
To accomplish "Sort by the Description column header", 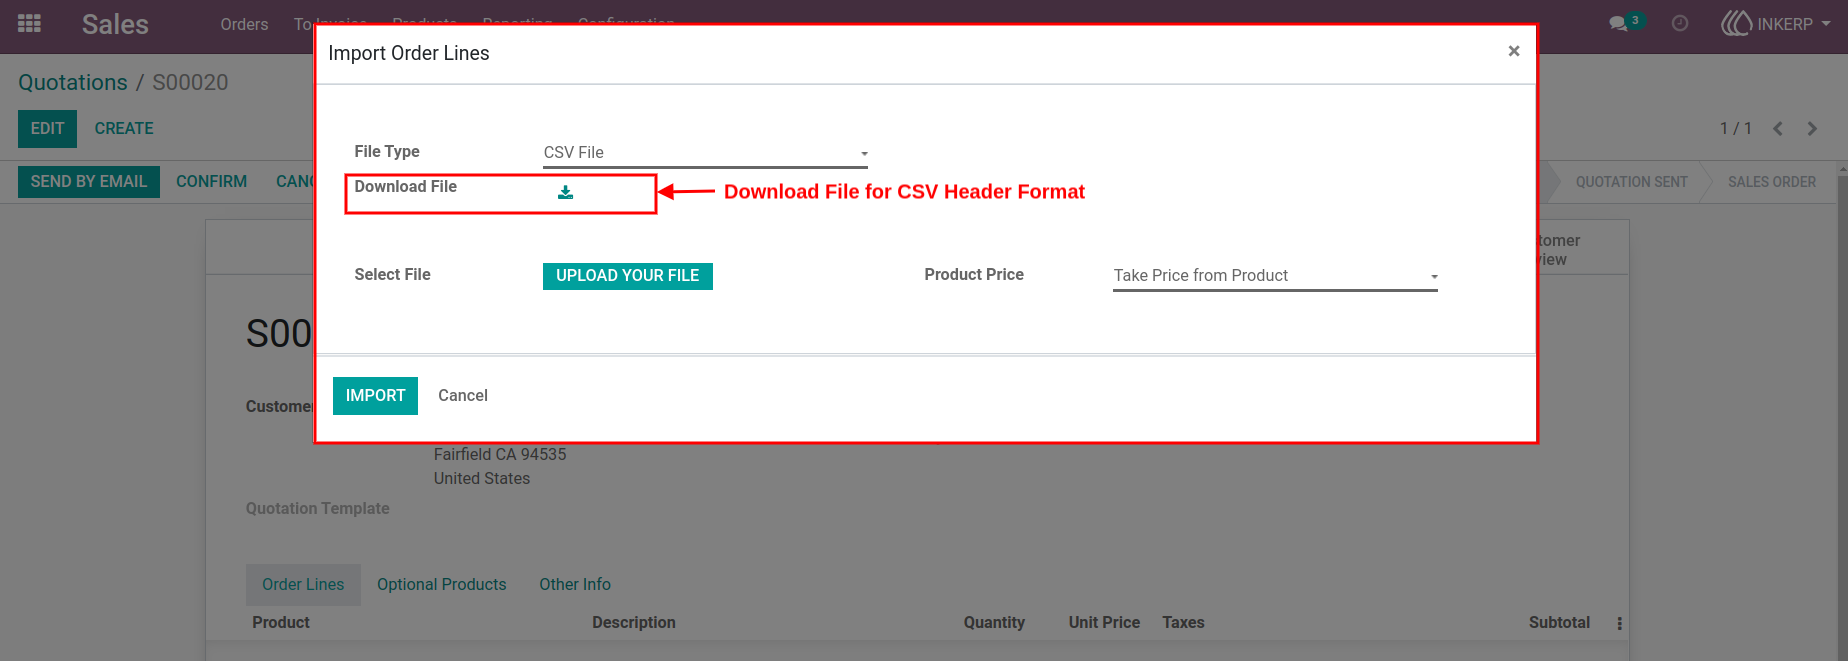I will (x=634, y=623).
